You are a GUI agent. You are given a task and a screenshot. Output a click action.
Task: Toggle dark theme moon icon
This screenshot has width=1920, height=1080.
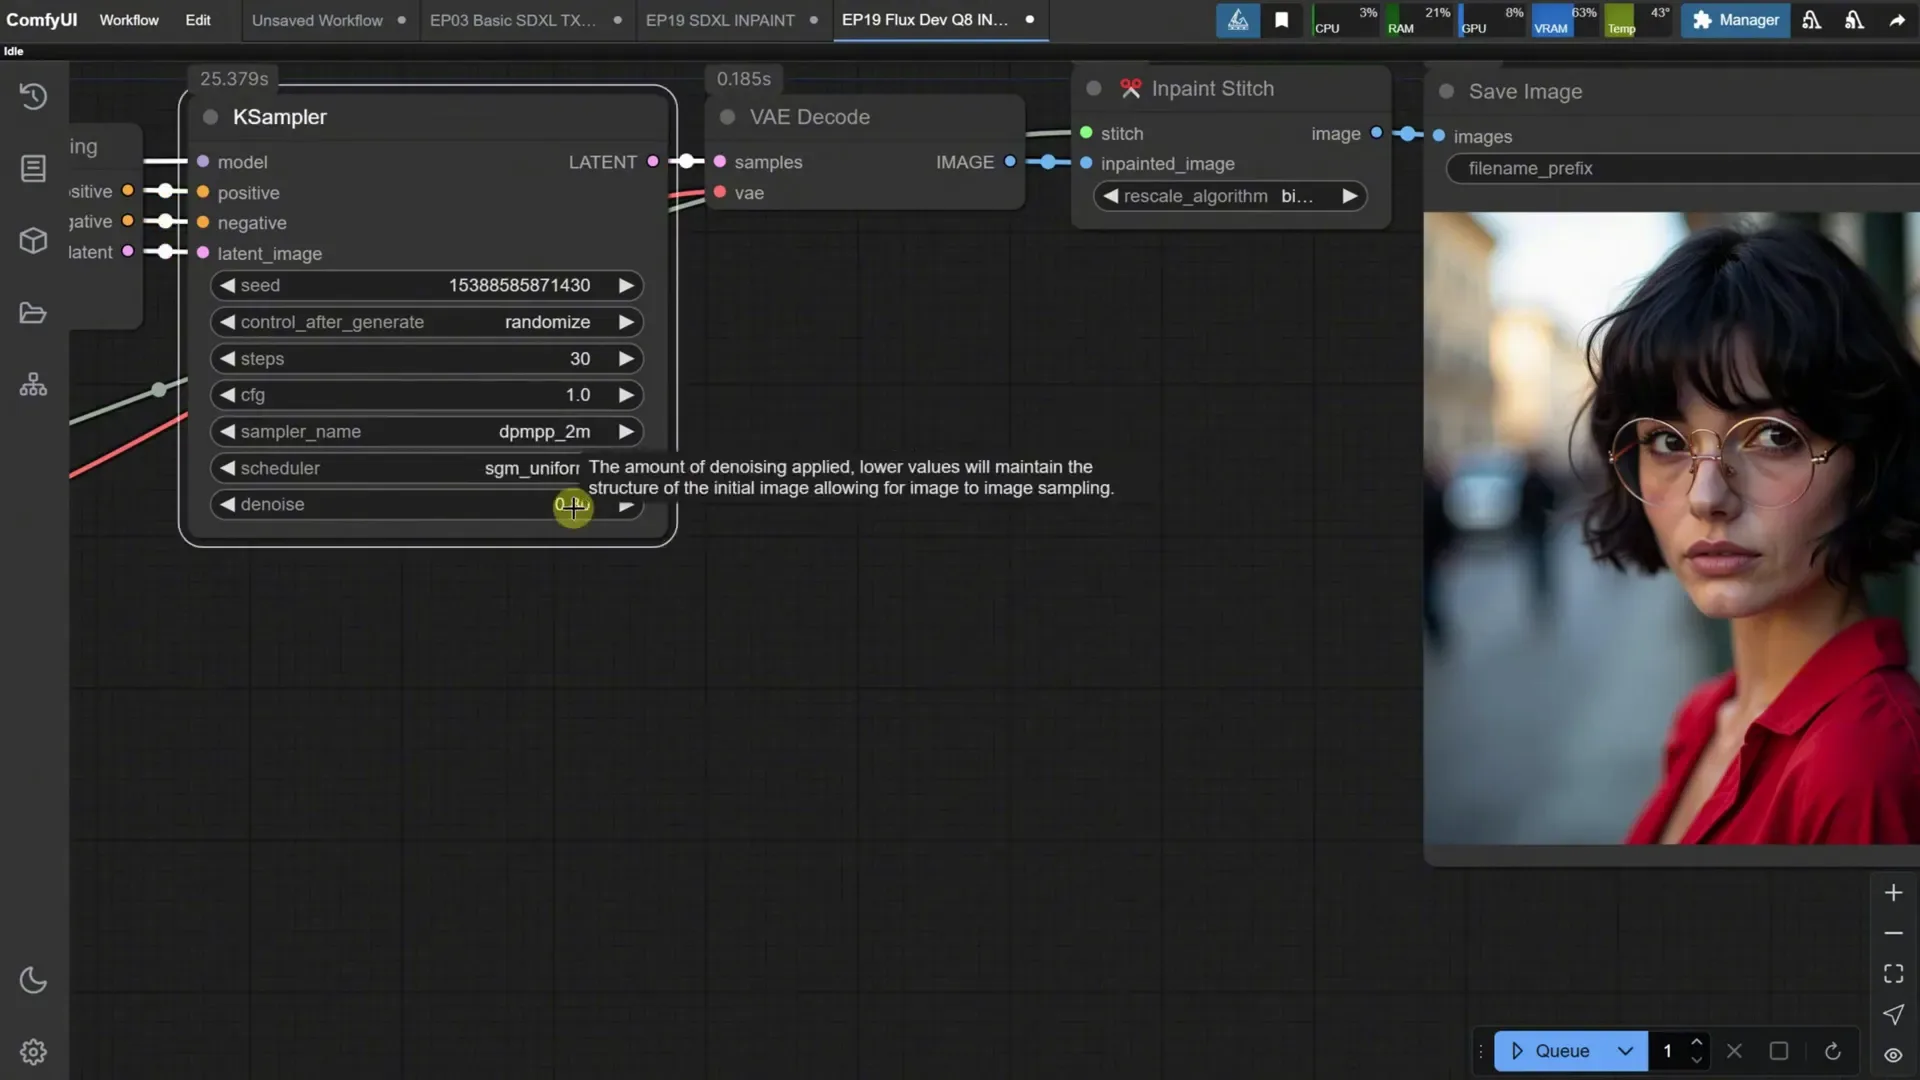pos(33,980)
